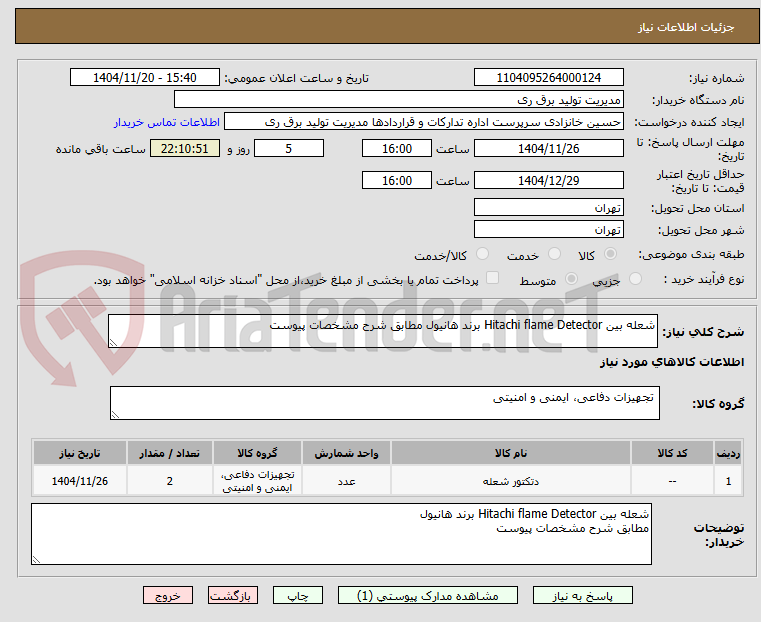Image resolution: width=761 pixels, height=622 pixels.
Task: Click the 'نام کالا' column header
Action: point(511,453)
